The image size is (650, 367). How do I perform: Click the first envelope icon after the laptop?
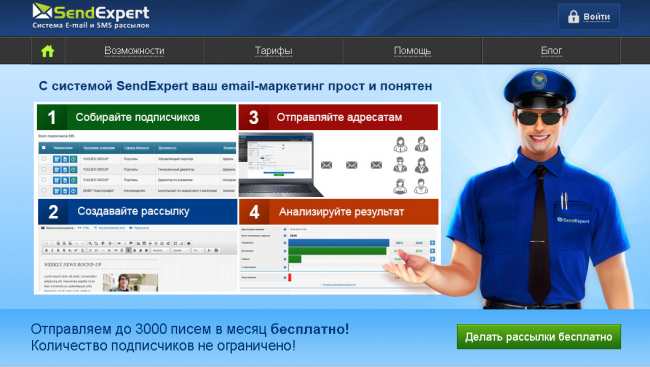click(x=327, y=165)
